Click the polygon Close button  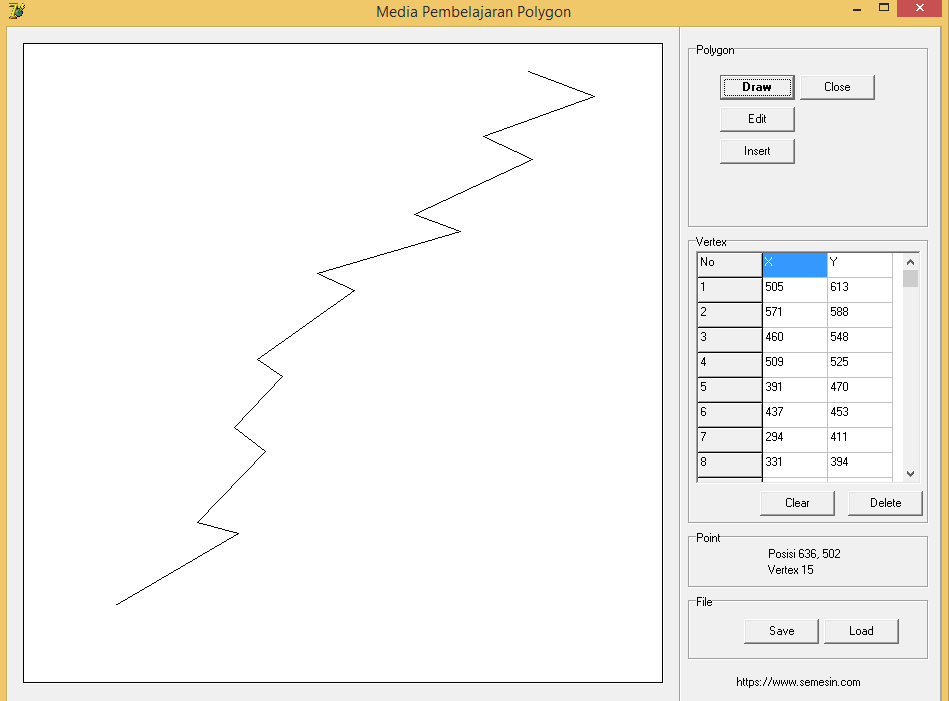837,87
